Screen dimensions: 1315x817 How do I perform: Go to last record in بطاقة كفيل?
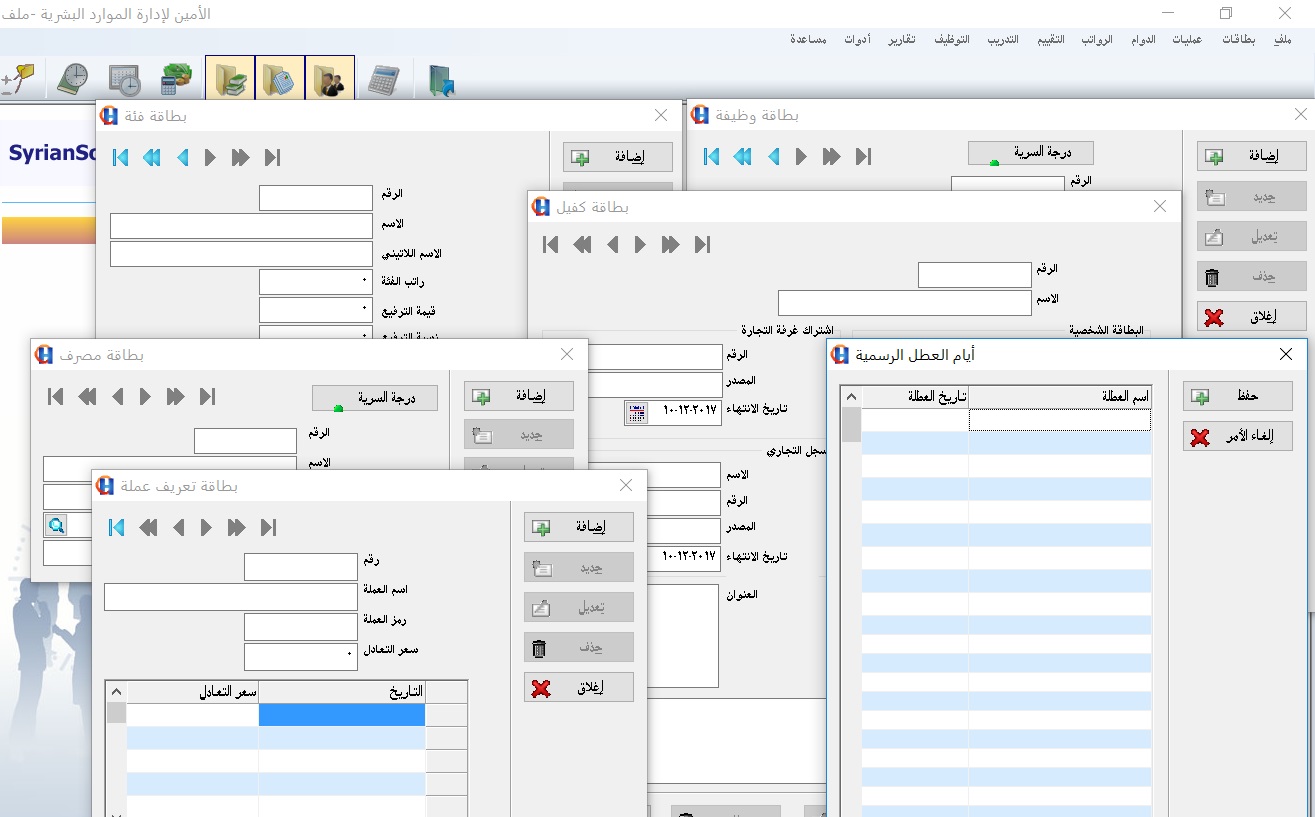tap(702, 244)
